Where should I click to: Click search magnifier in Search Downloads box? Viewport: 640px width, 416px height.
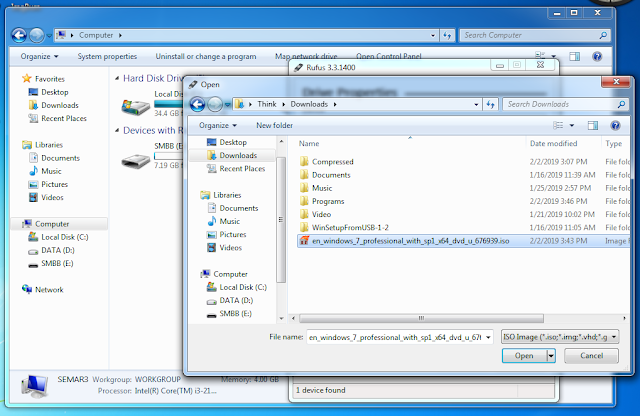coord(621,105)
